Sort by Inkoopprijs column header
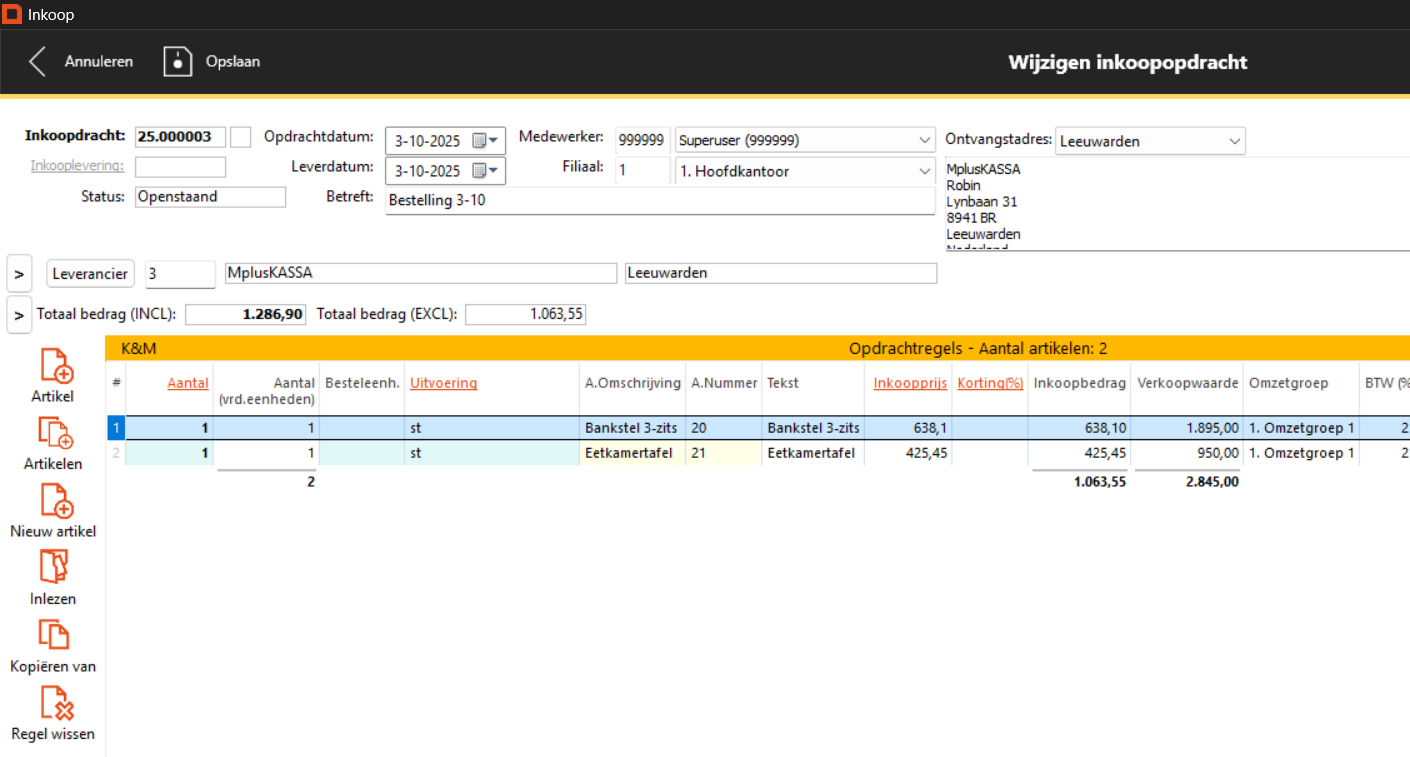 click(909, 383)
